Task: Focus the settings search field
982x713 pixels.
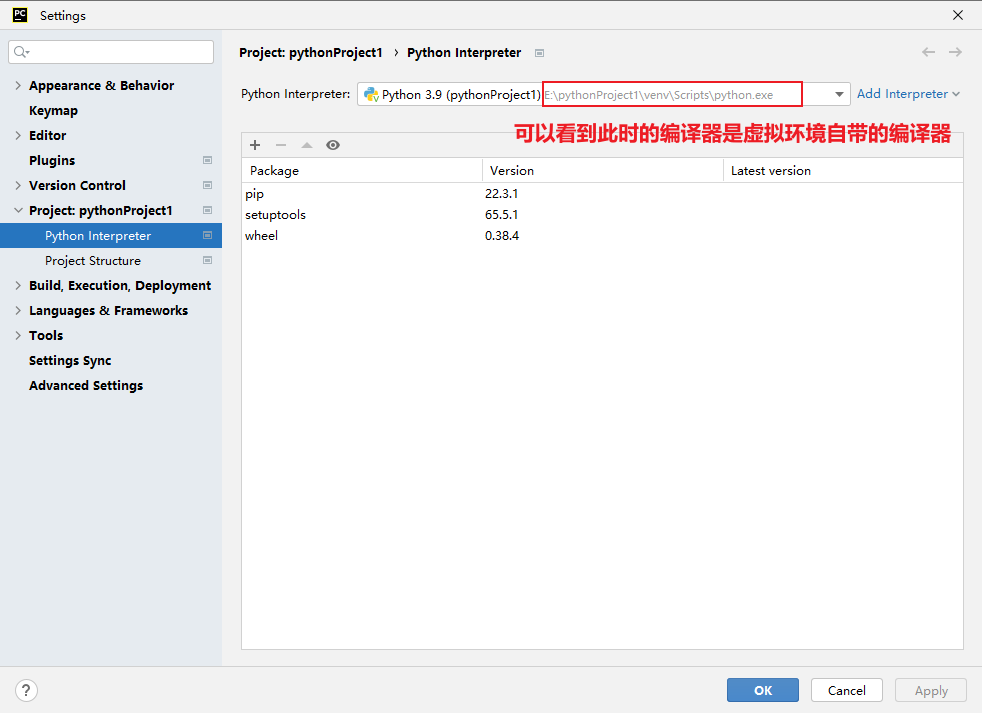Action: [118, 52]
